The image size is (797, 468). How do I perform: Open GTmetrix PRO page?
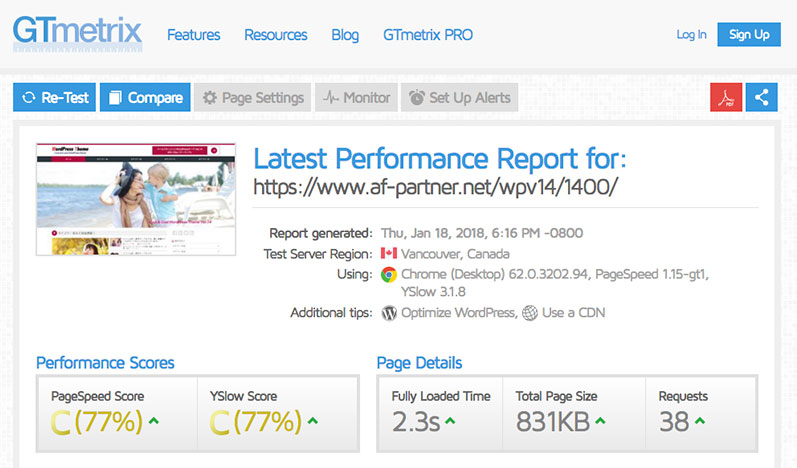click(428, 35)
